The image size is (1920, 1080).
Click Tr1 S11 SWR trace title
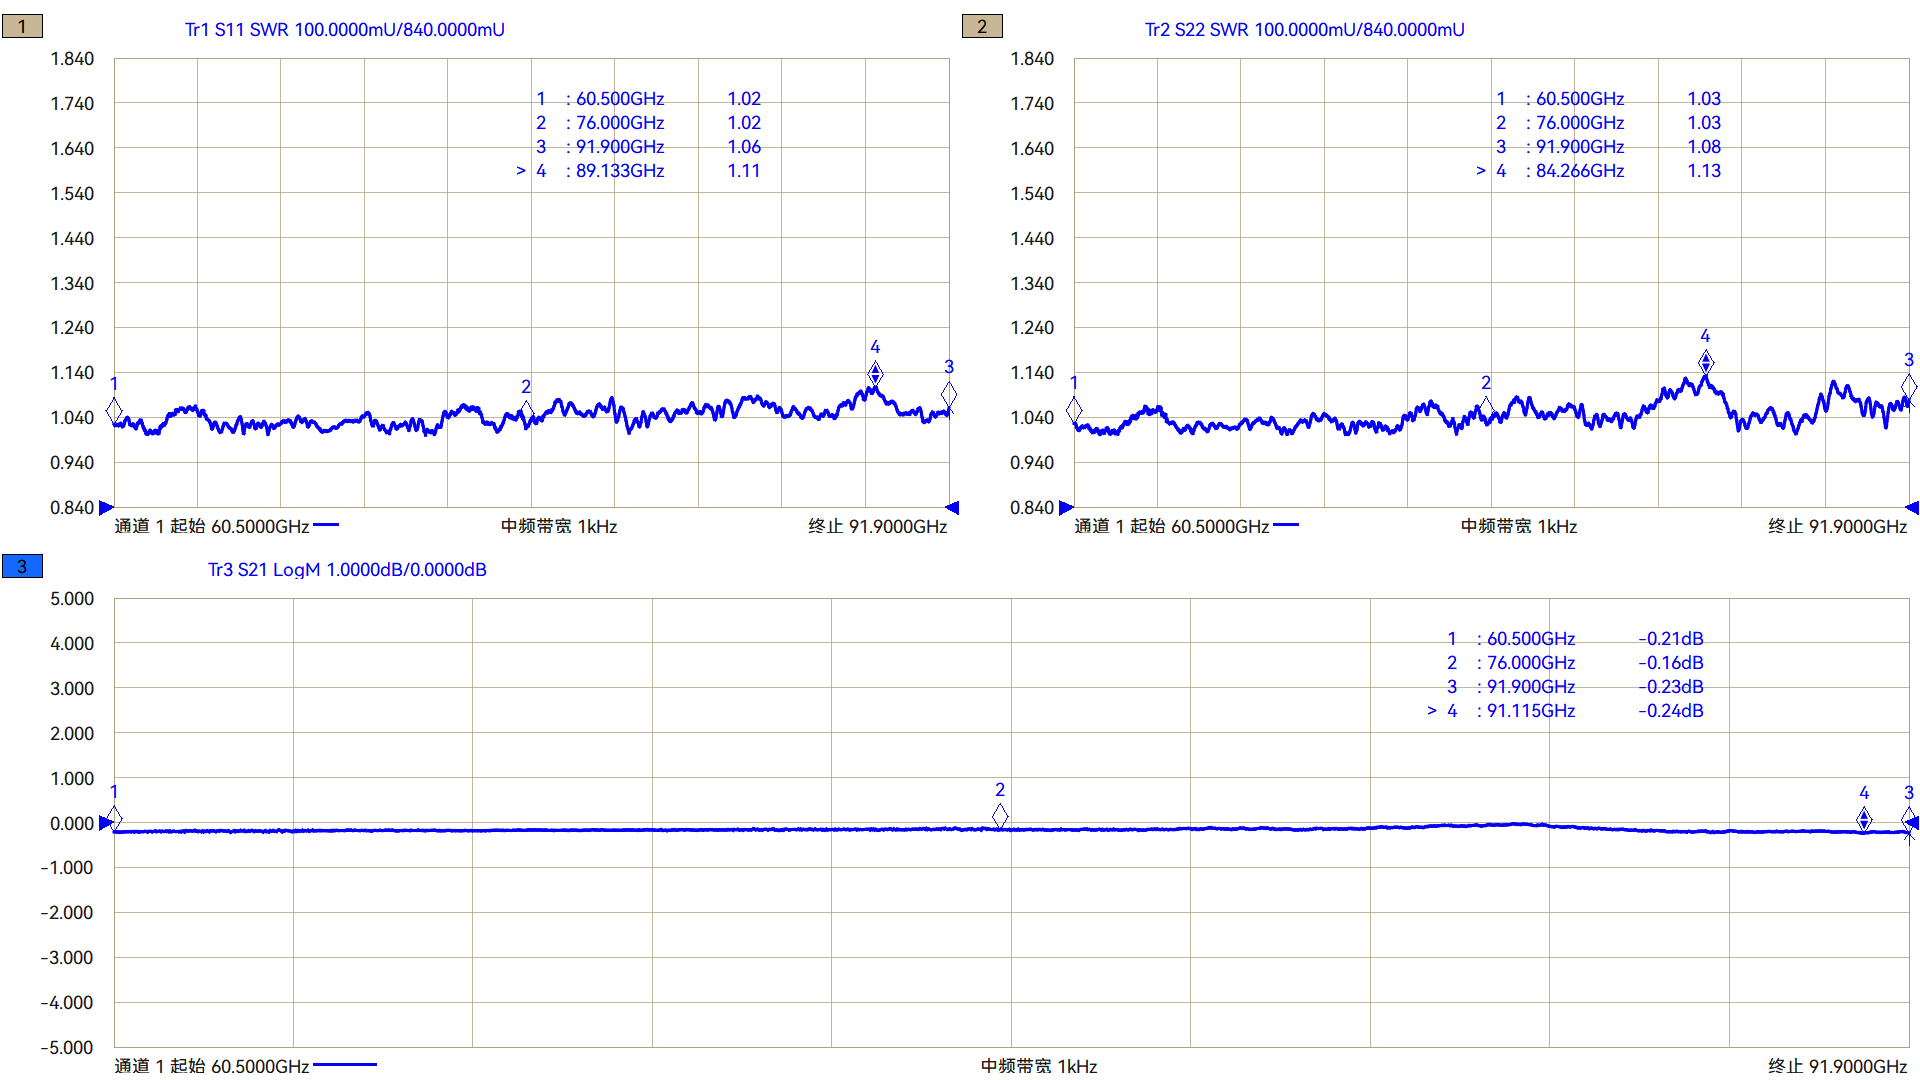tap(344, 30)
